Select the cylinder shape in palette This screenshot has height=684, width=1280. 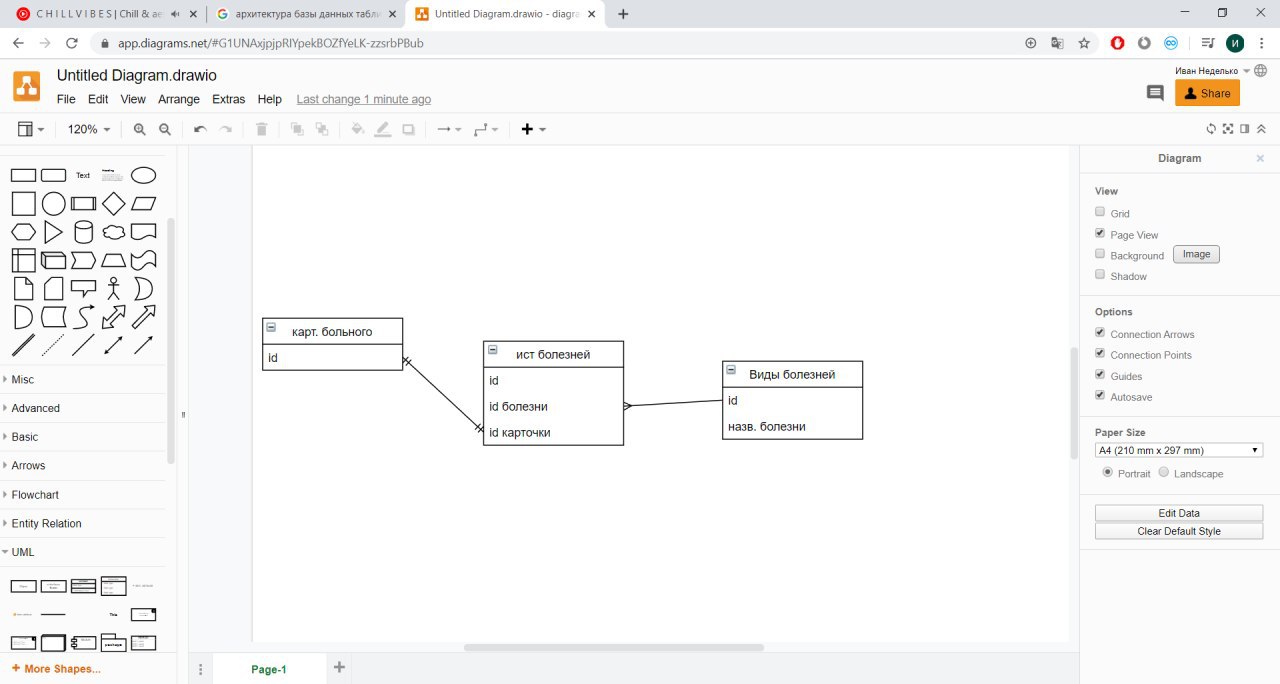(x=84, y=233)
